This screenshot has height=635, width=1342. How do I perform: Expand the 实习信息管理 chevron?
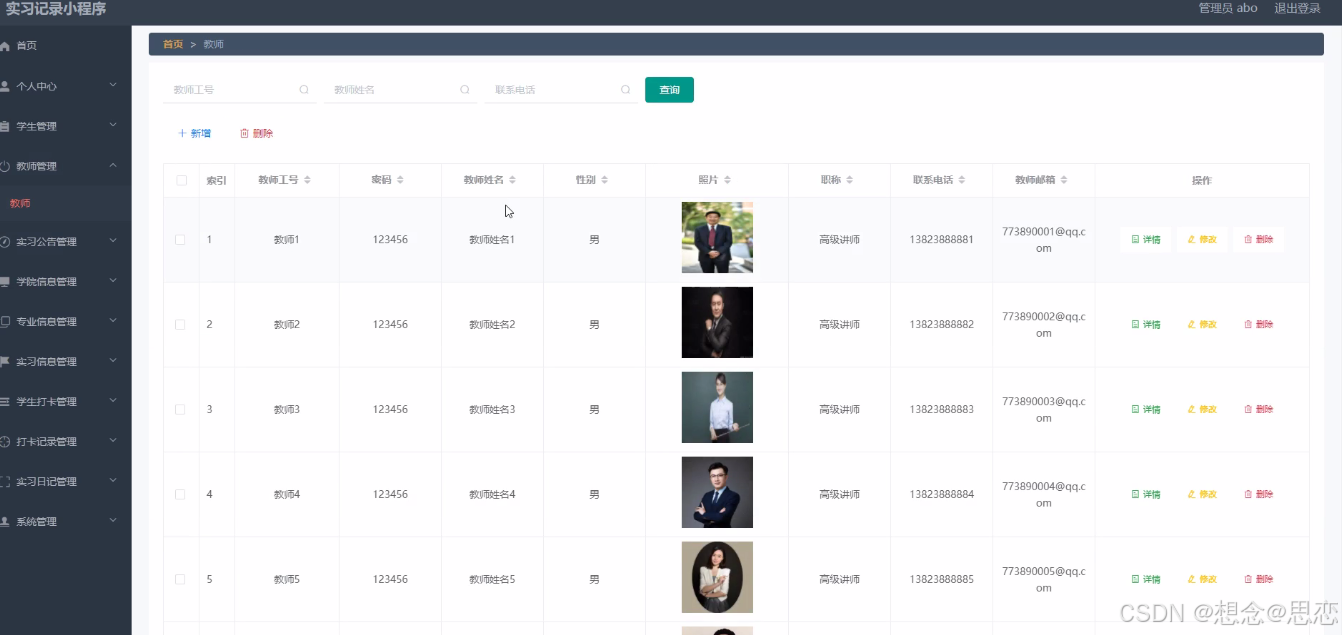[x=113, y=361]
